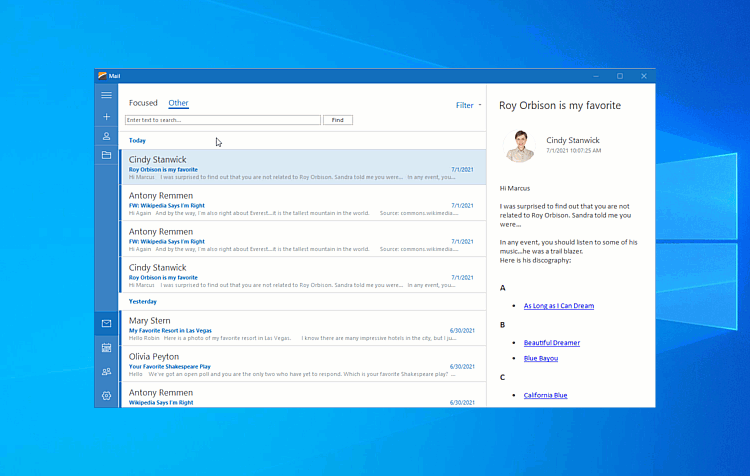Image resolution: width=750 pixels, height=476 pixels.
Task: Follow the 'As Long as I Can Dream' link
Action: point(558,306)
